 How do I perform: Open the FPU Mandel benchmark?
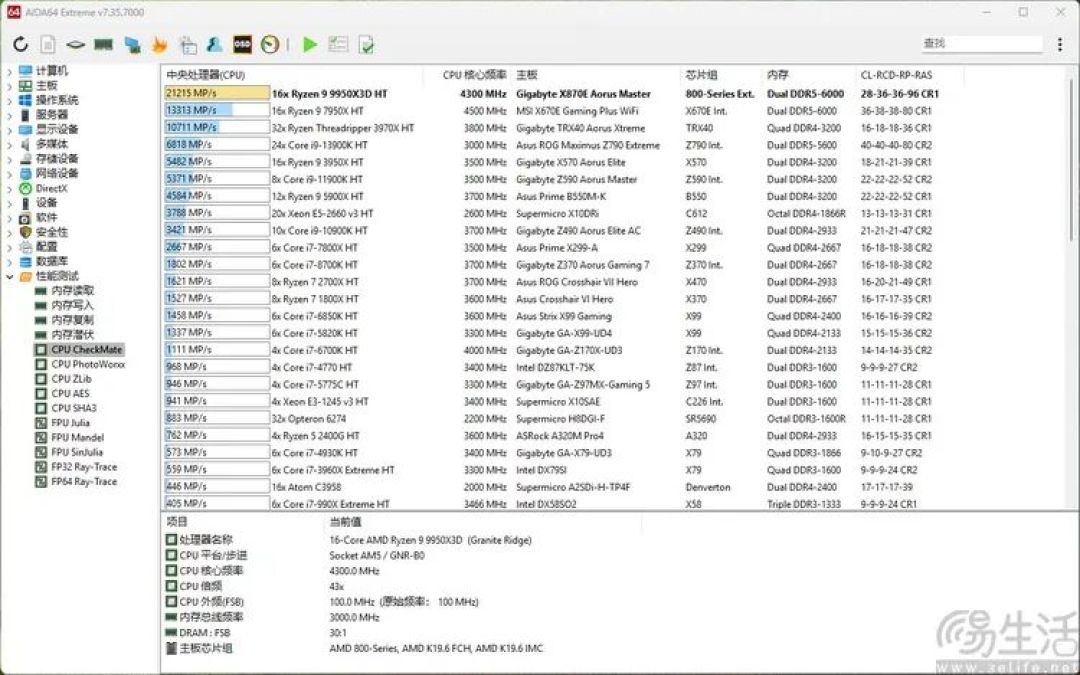[77, 437]
